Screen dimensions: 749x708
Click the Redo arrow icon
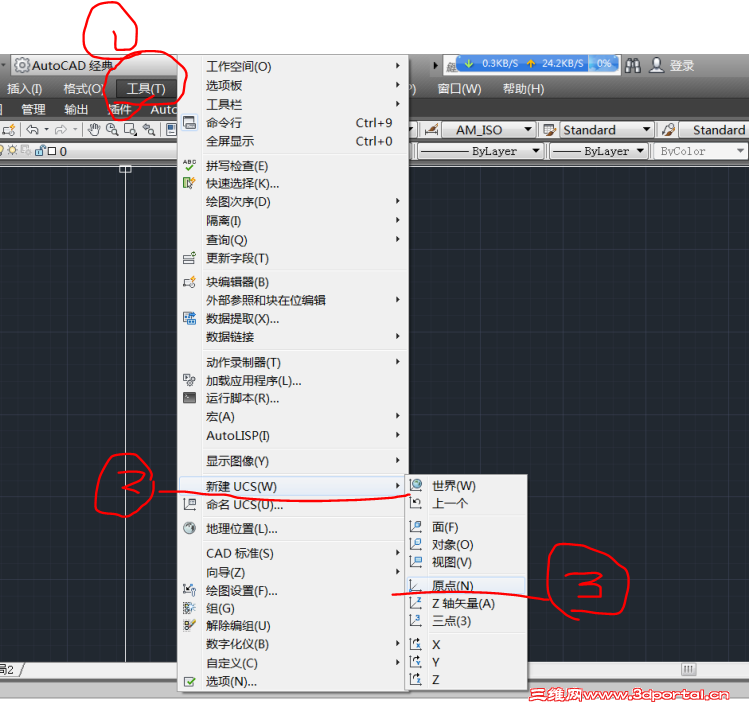point(61,129)
